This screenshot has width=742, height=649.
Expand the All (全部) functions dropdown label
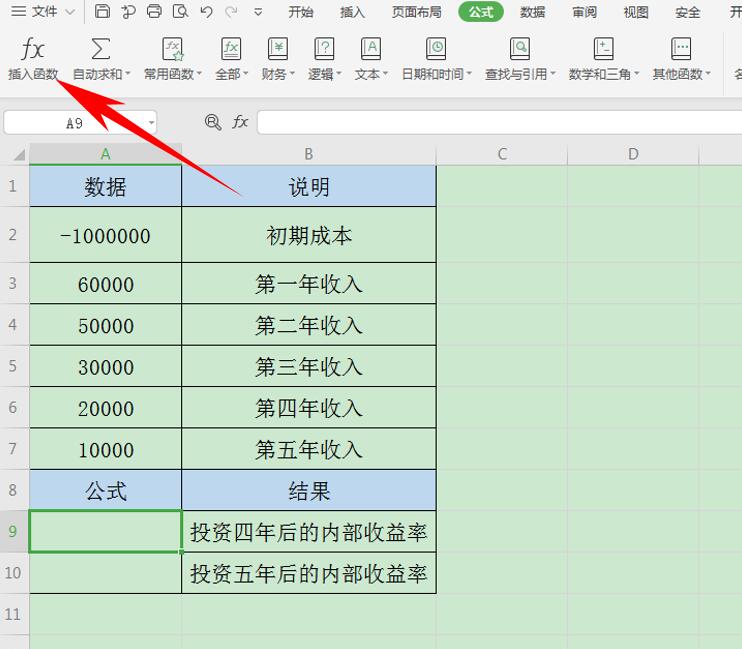tap(231, 74)
